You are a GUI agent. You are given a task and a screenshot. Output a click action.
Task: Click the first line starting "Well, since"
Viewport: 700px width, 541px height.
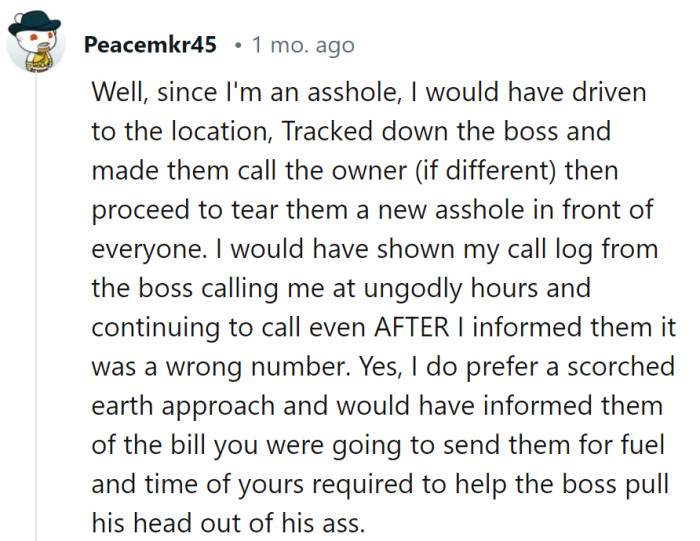tap(369, 92)
